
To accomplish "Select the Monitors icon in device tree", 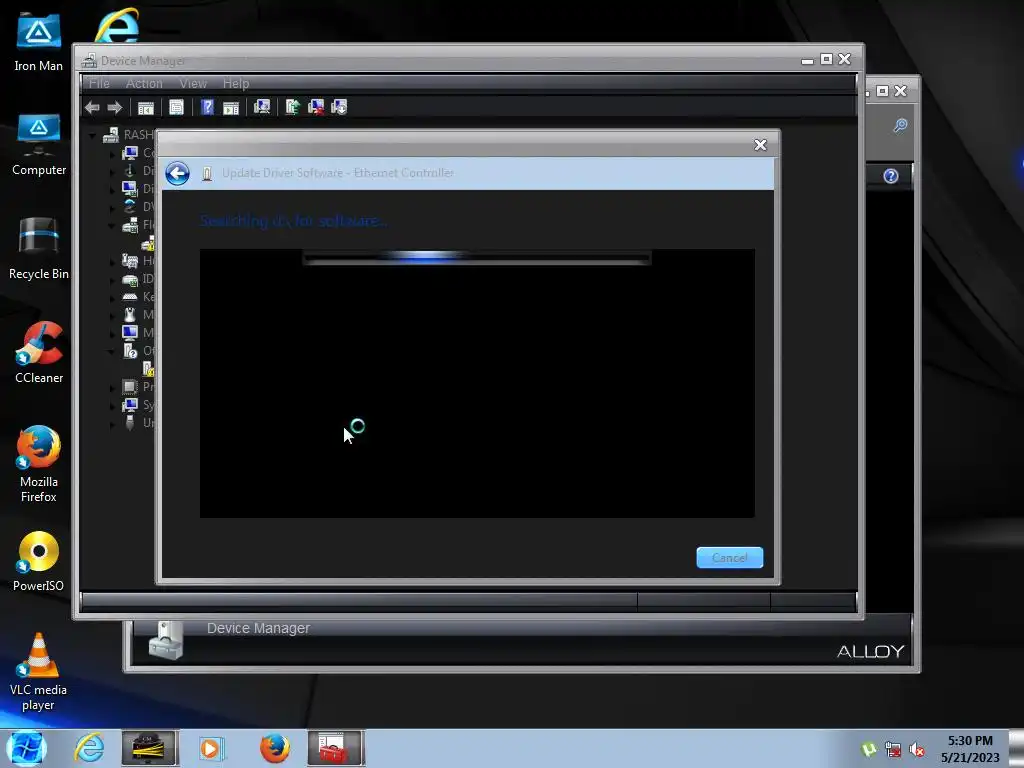I will (130, 332).
